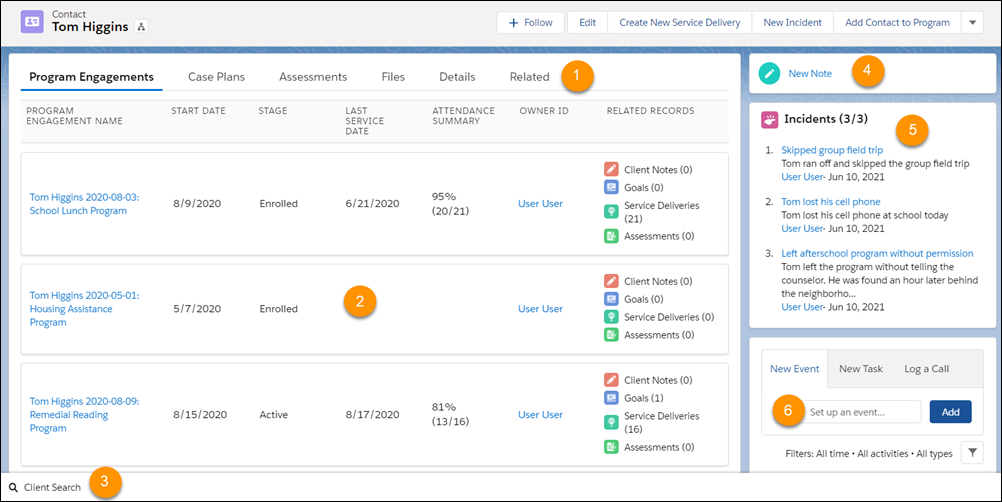Viewport: 1002px width, 502px height.
Task: Click the Attendance Summary column header
Action: tap(463, 116)
